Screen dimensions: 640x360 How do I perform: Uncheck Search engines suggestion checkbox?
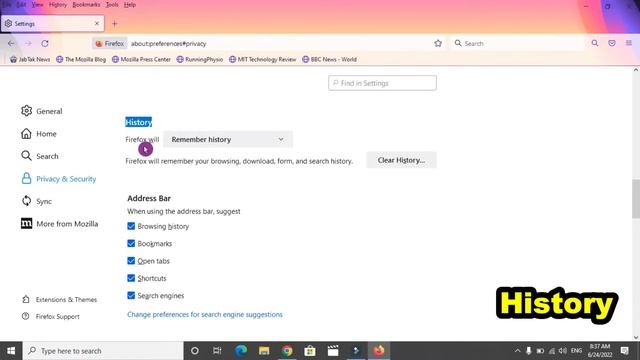click(x=131, y=296)
